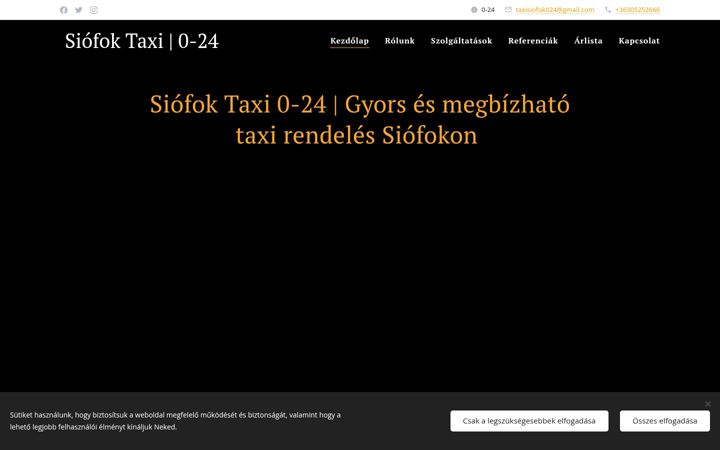Open the taxisiofok024@gmail.com email link

coord(555,10)
